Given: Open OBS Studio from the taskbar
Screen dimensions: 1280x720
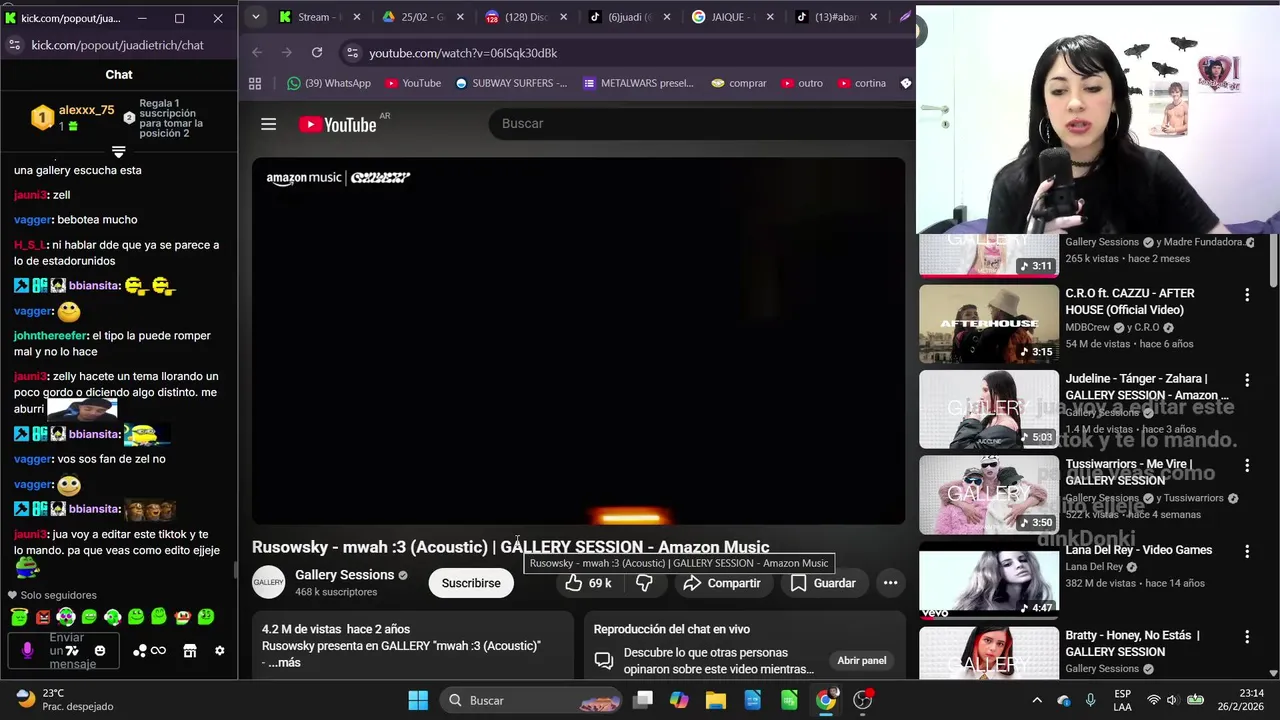Looking at the screenshot, I should pos(863,700).
